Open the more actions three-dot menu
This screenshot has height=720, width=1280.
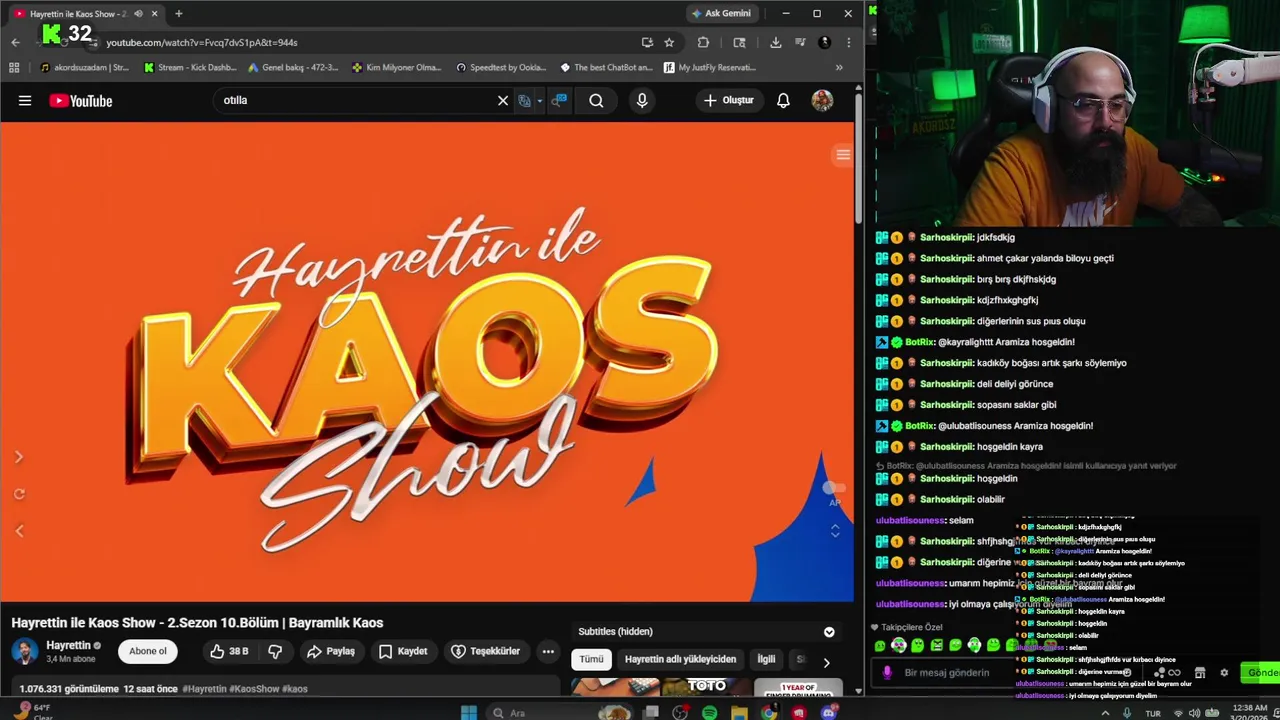pyautogui.click(x=548, y=651)
